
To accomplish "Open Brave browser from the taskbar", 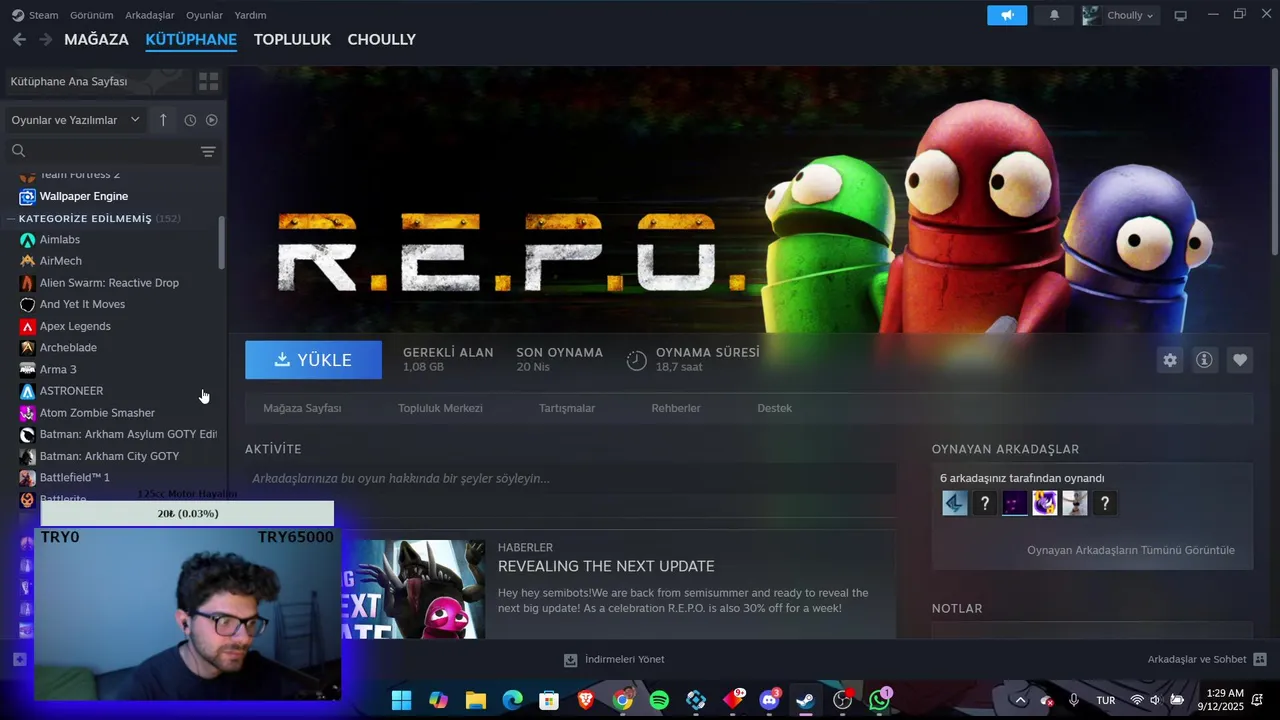I will pyautogui.click(x=586, y=700).
